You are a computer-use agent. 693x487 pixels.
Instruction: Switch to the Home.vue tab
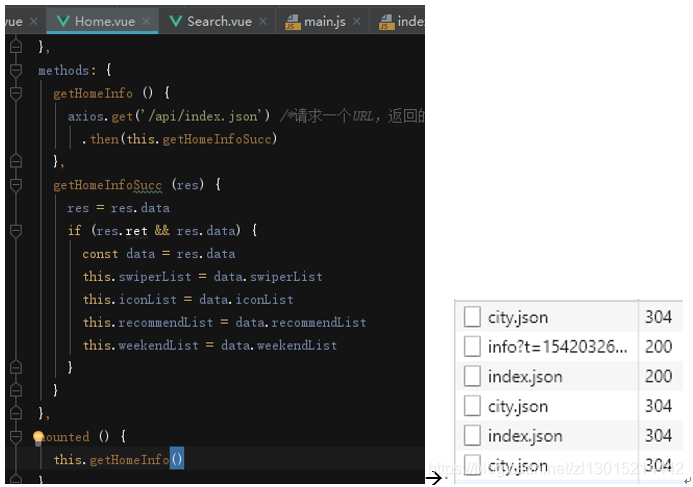(x=105, y=21)
